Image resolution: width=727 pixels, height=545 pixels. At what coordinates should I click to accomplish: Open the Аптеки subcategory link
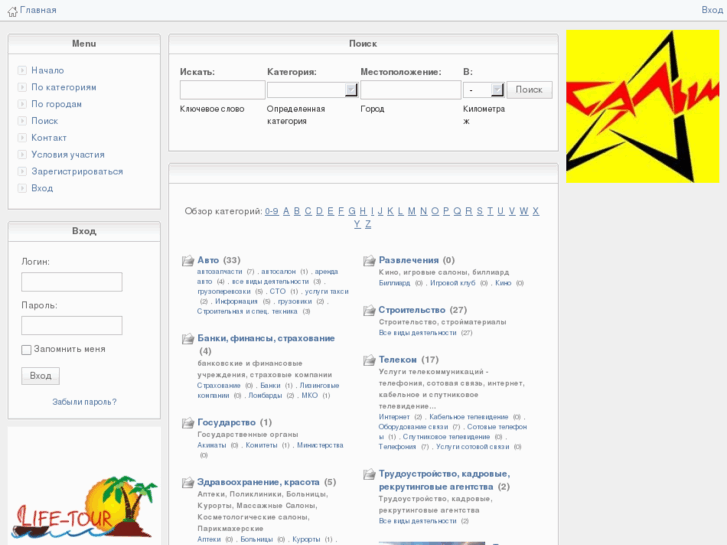(209, 539)
